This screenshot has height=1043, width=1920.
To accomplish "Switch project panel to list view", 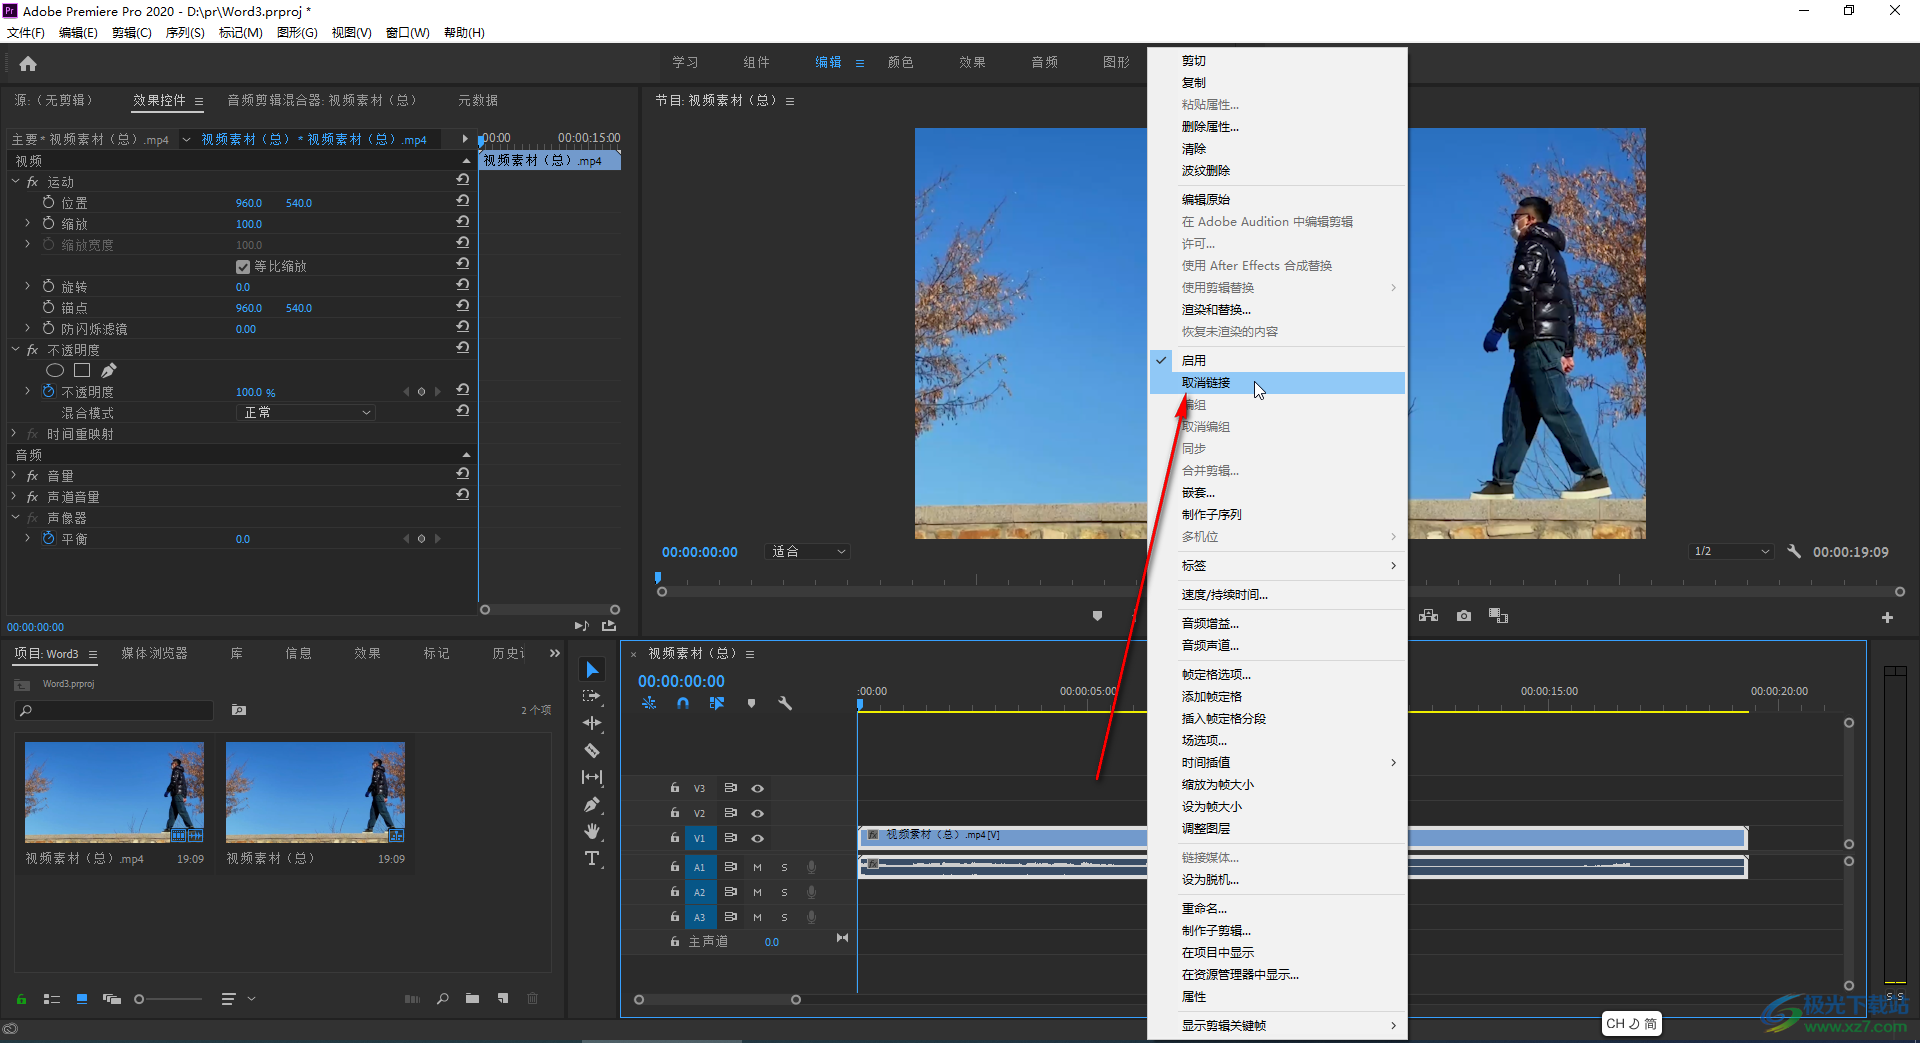I will point(52,998).
